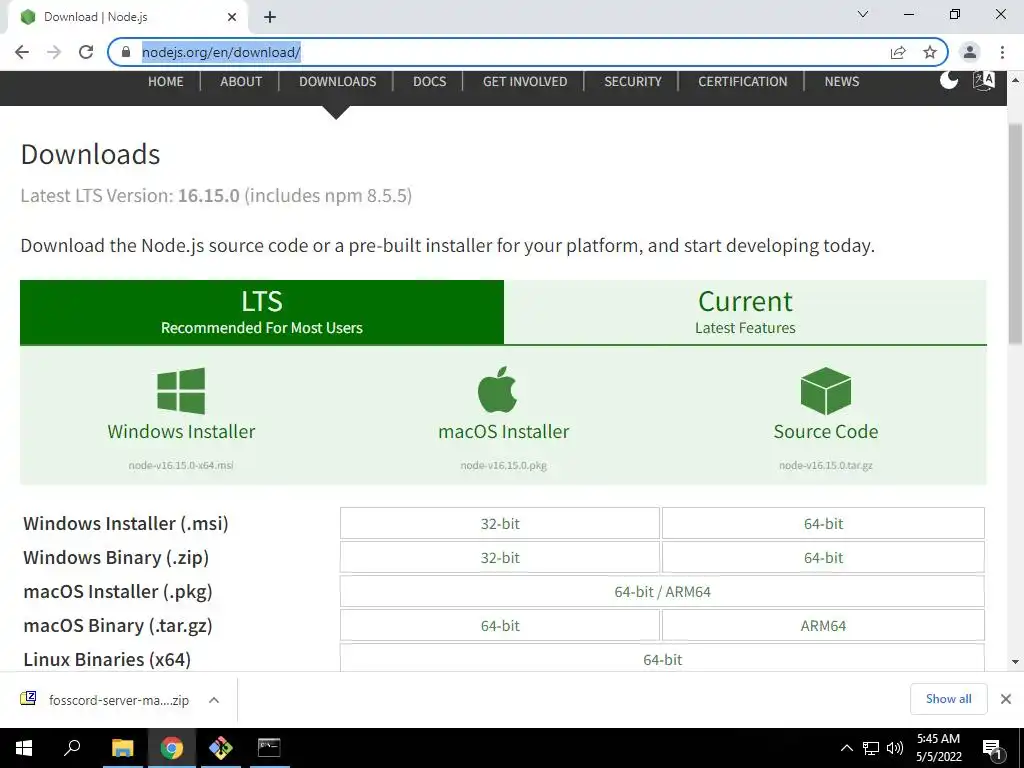Go to HOME in navigation
1024x768 pixels.
coord(165,82)
